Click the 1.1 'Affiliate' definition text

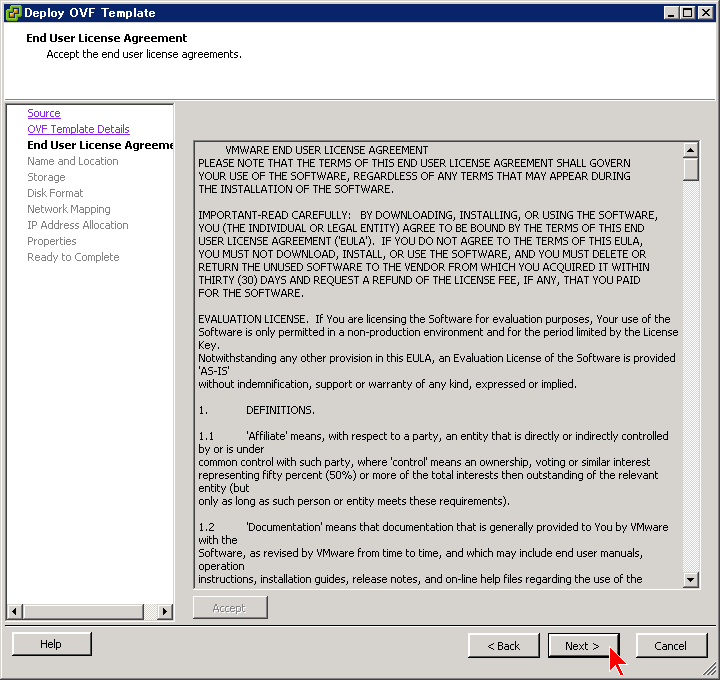tap(433, 468)
